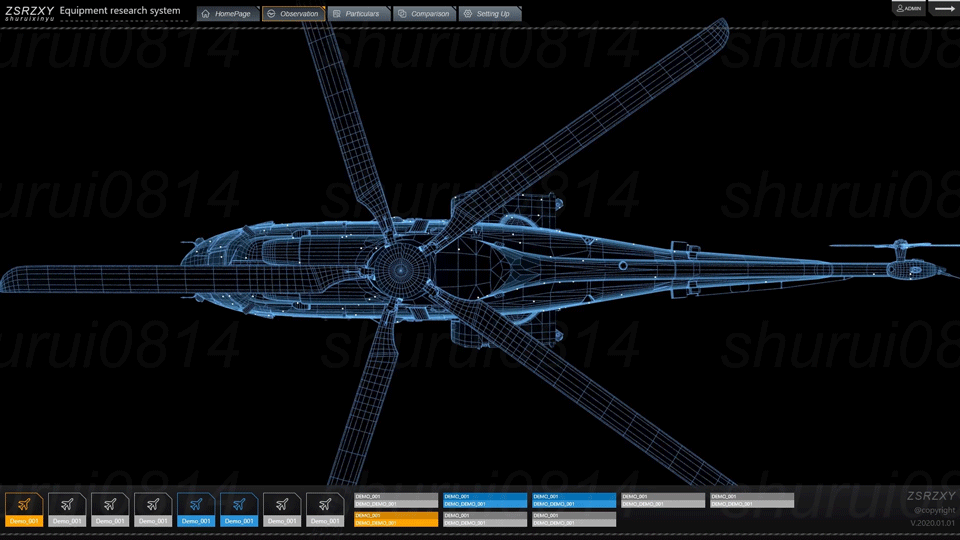Go to the Comparison tab

click(424, 13)
